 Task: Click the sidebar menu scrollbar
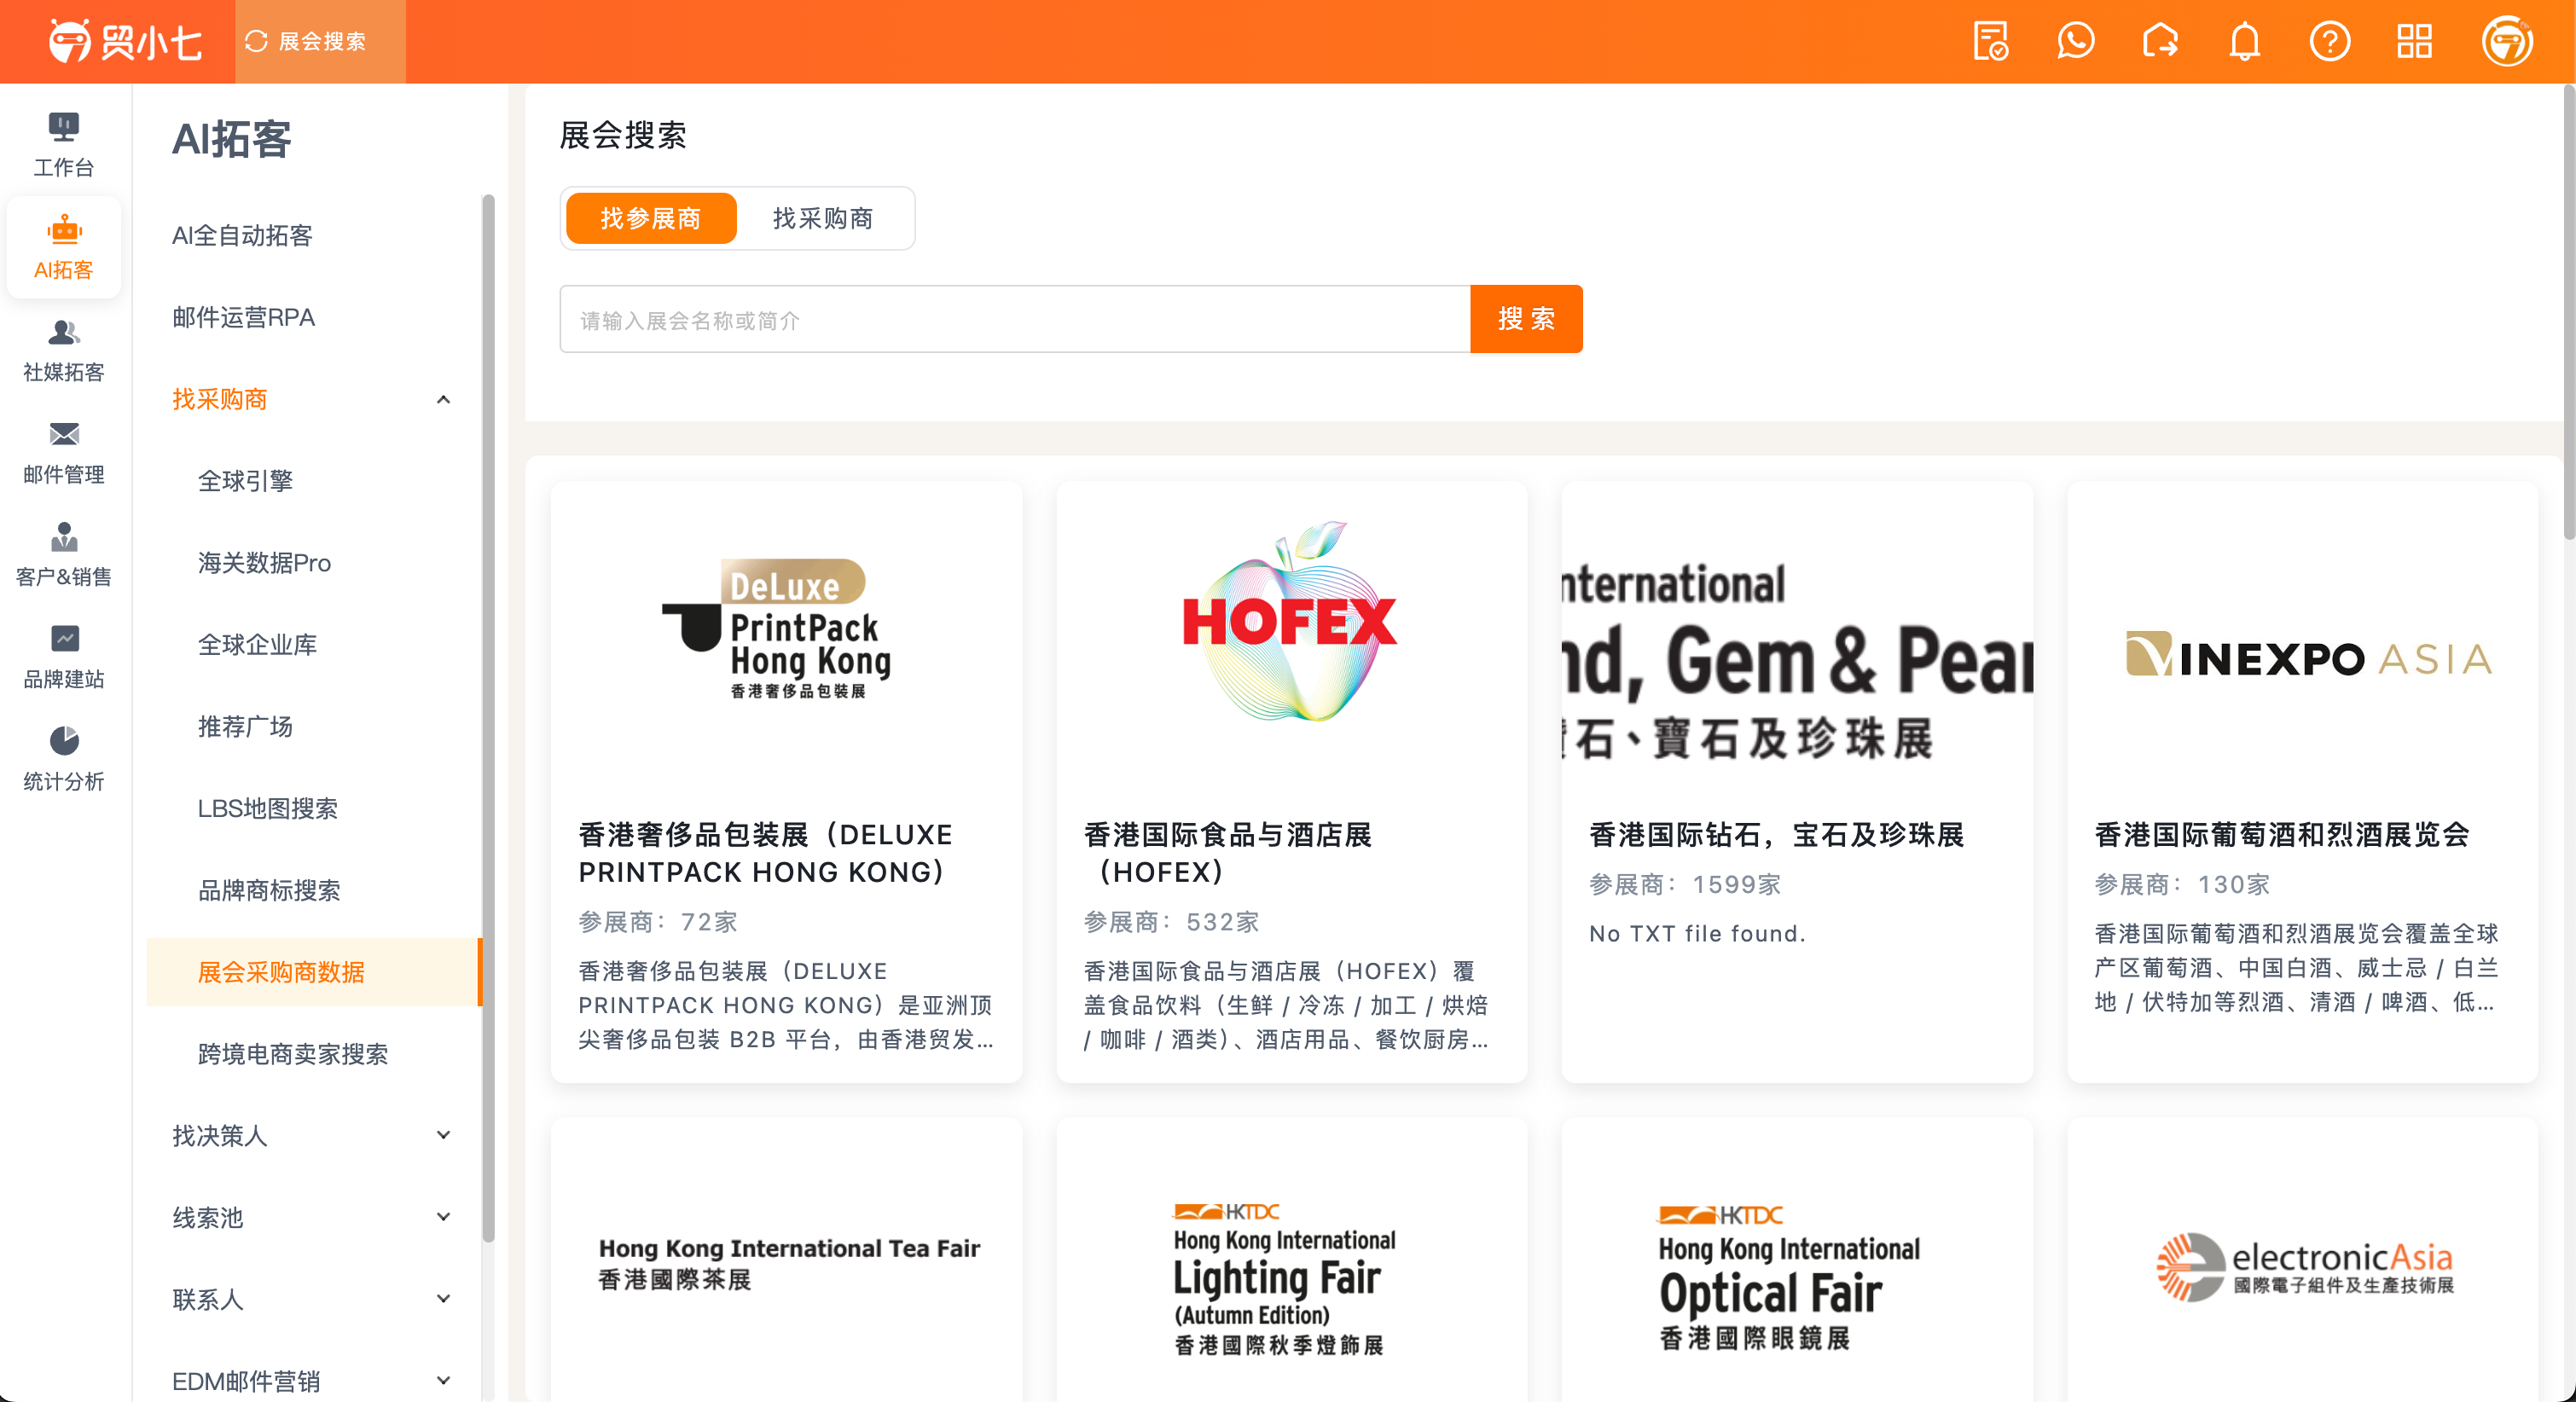488,718
